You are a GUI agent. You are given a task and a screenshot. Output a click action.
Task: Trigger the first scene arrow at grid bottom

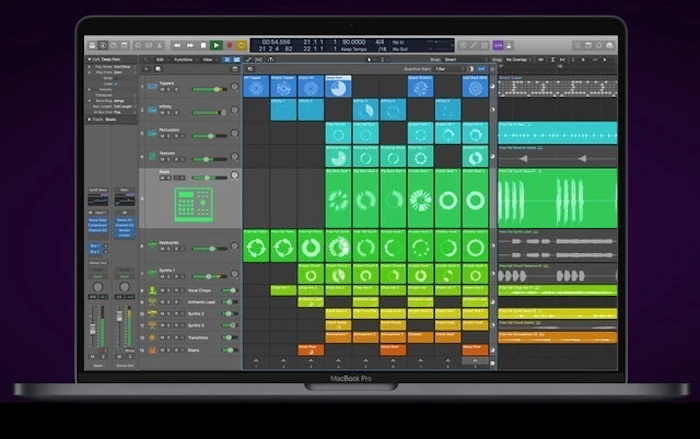tap(256, 362)
